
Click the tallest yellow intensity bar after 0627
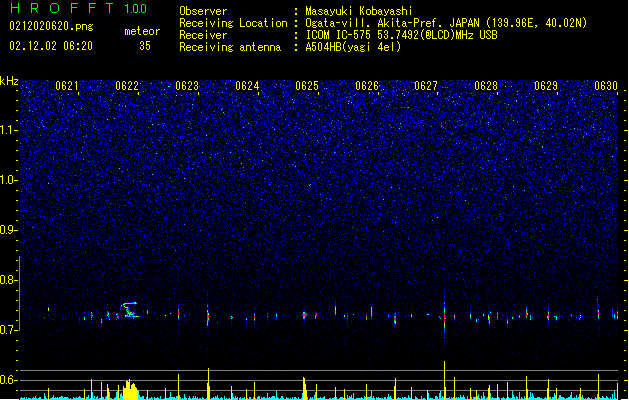pyautogui.click(x=444, y=380)
